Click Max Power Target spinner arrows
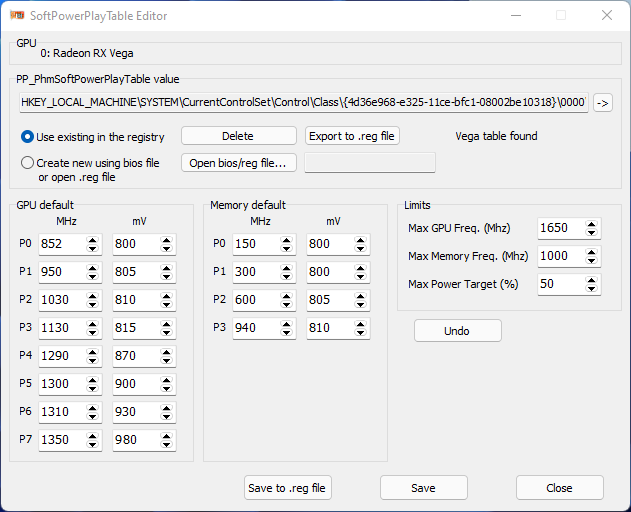The height and width of the screenshot is (512, 631). (592, 284)
